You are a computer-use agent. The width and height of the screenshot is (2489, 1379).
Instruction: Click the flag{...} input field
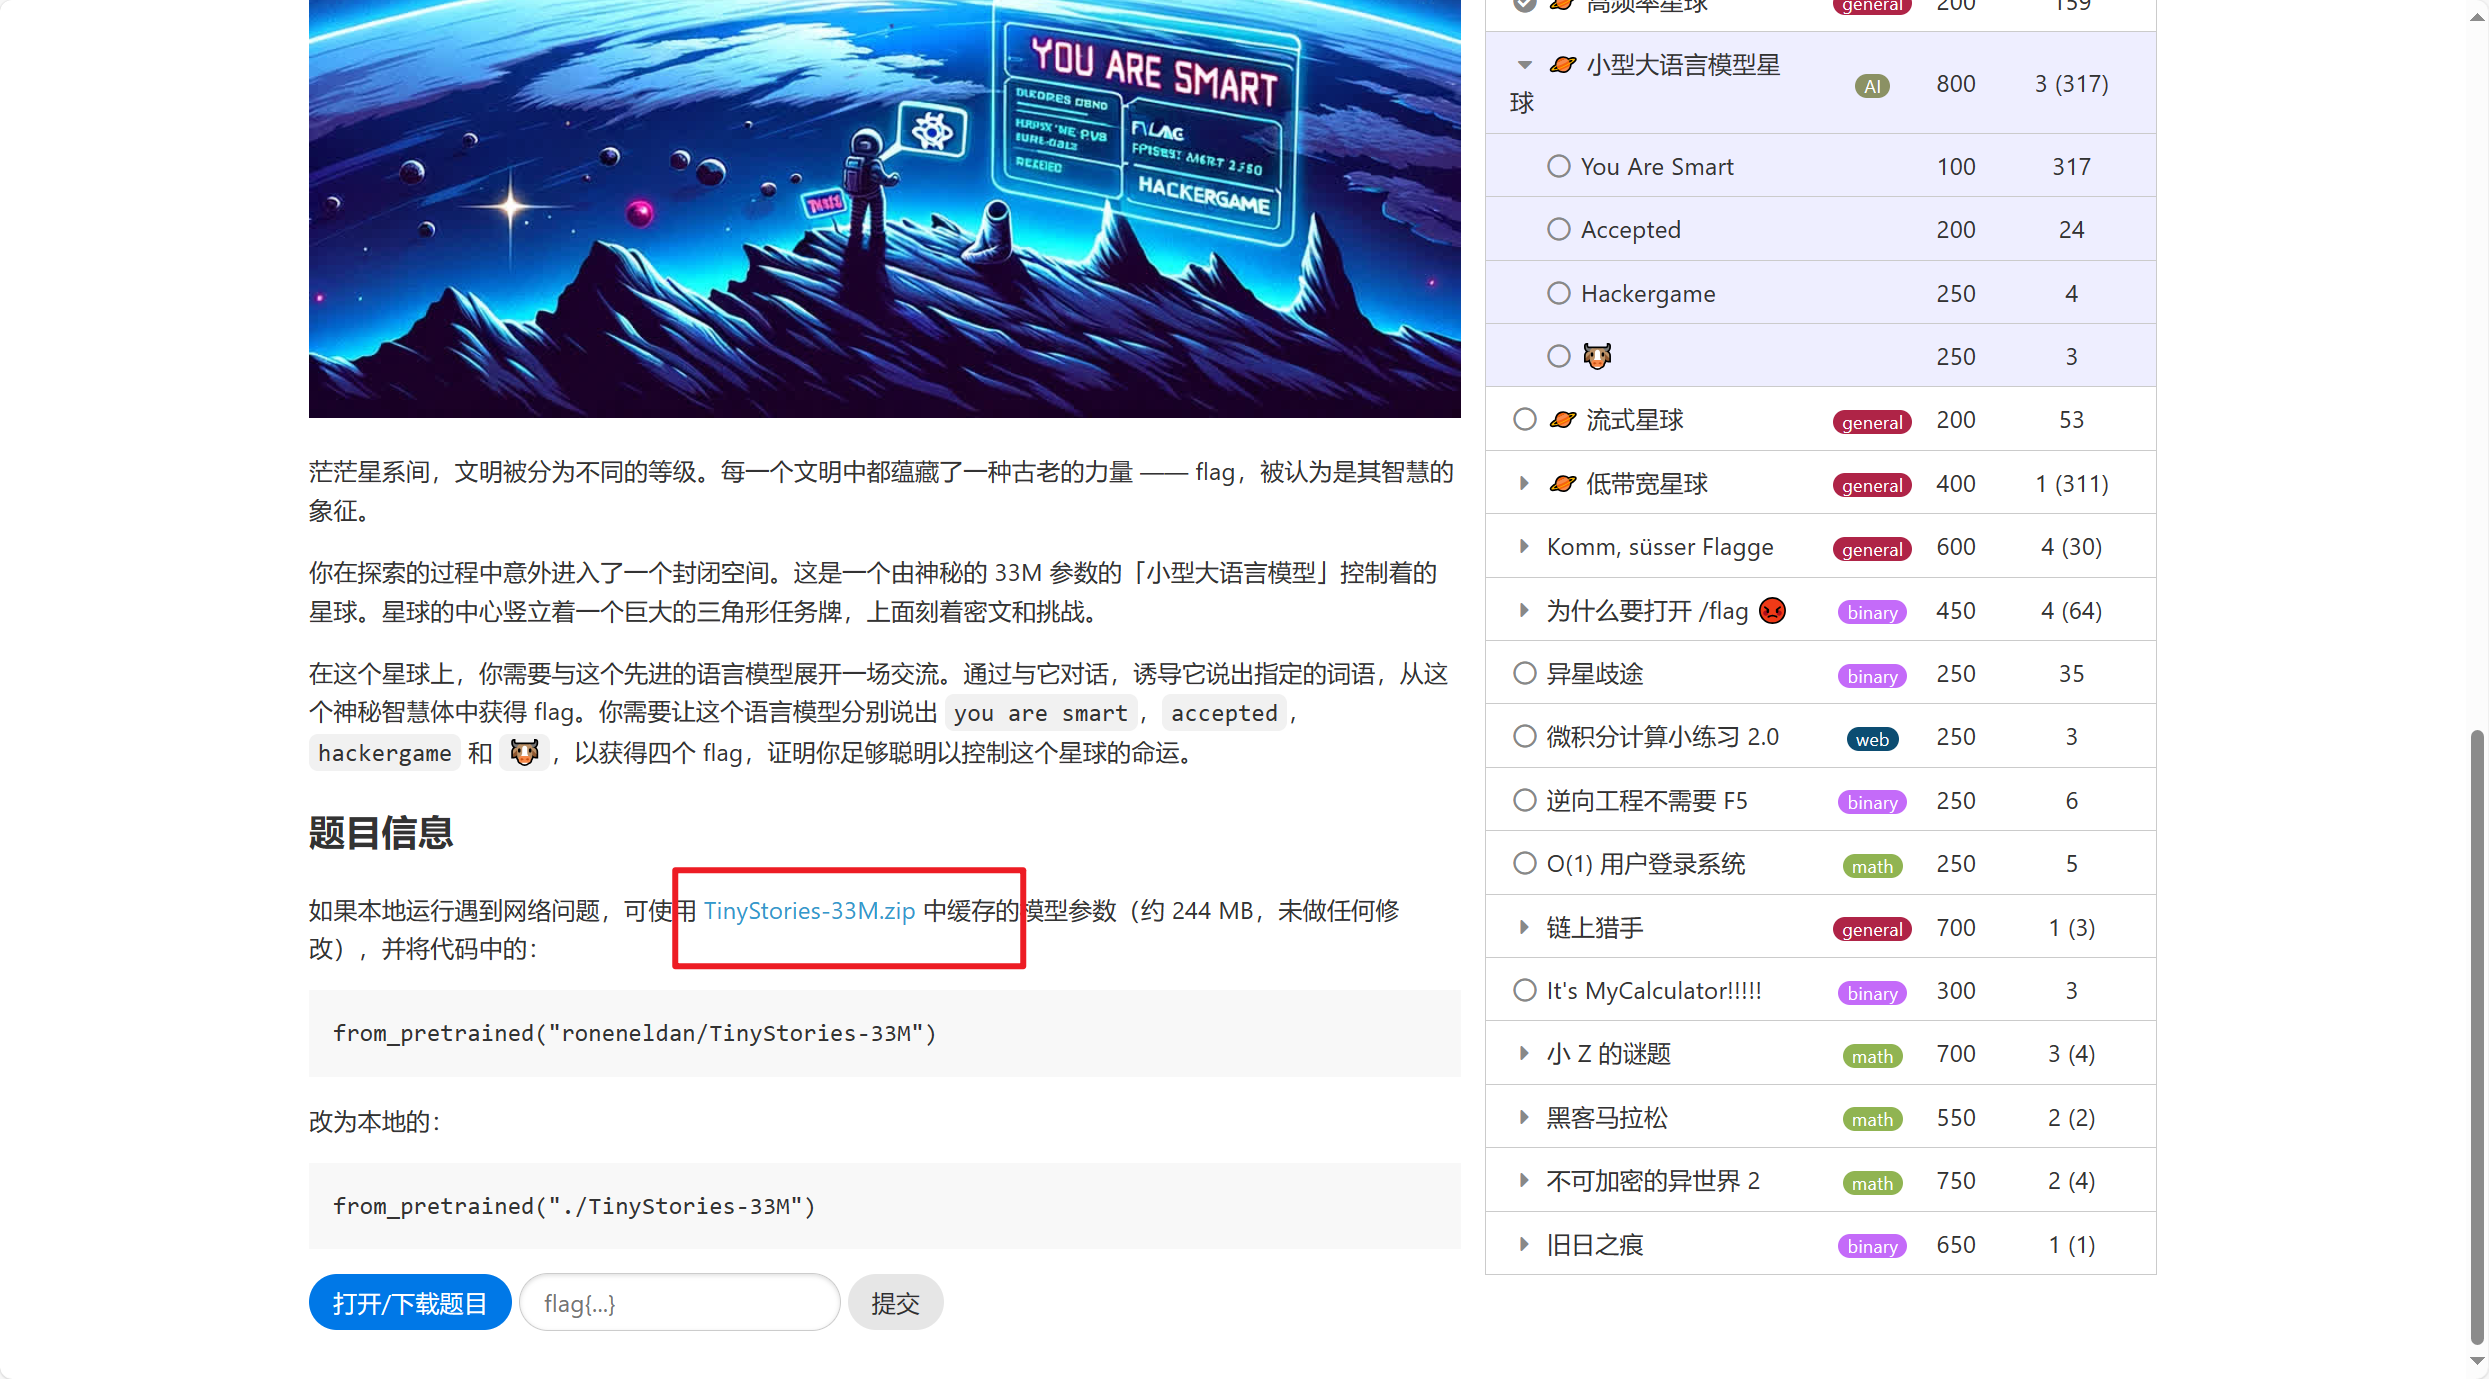coord(680,1302)
